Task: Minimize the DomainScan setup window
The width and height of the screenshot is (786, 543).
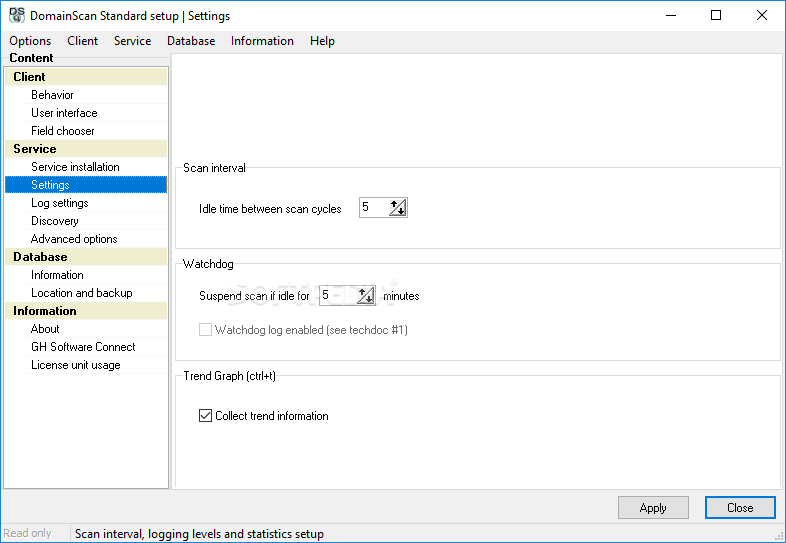Action: 671,16
